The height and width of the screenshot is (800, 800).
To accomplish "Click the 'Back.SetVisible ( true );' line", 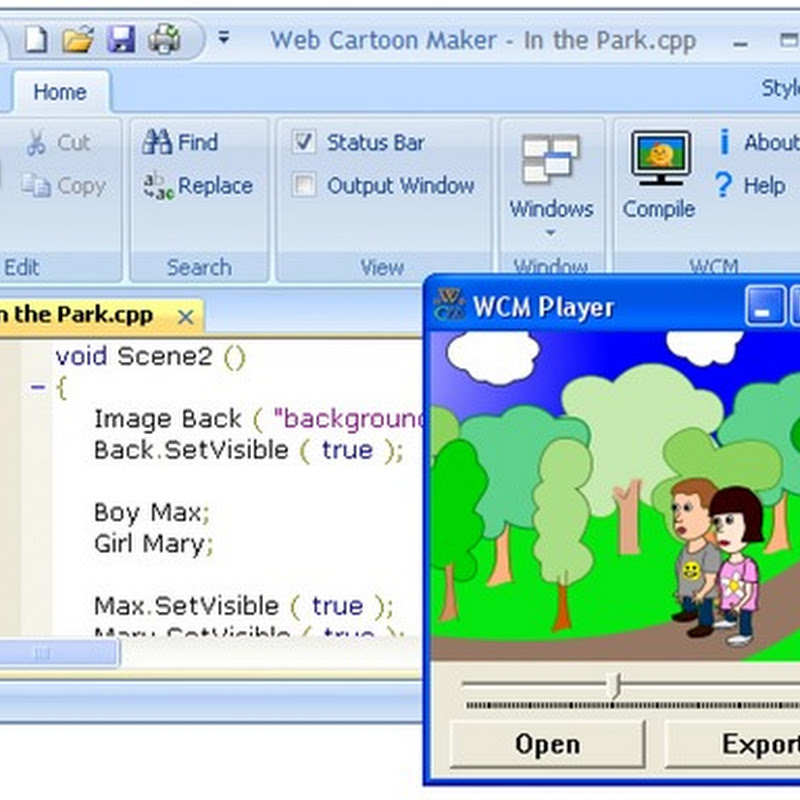I will [248, 451].
